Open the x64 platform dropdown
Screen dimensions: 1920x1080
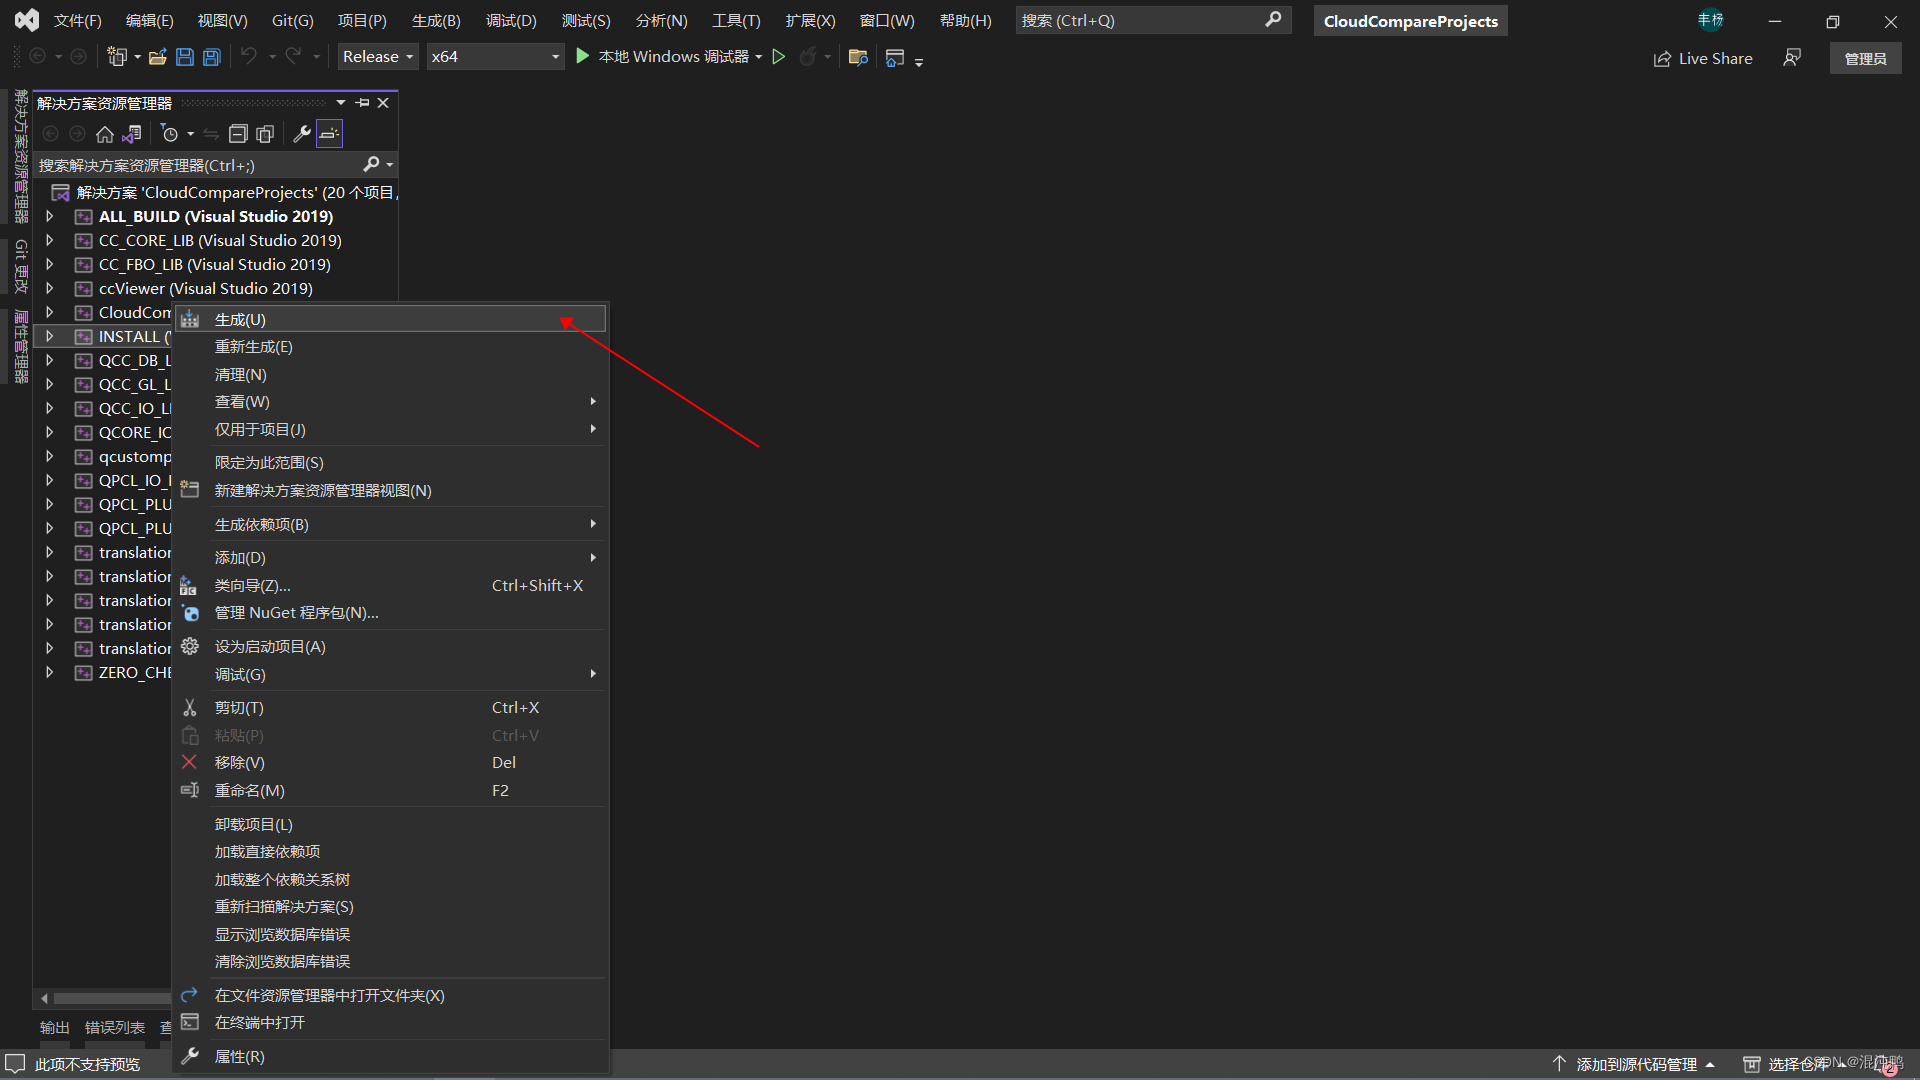(x=495, y=57)
